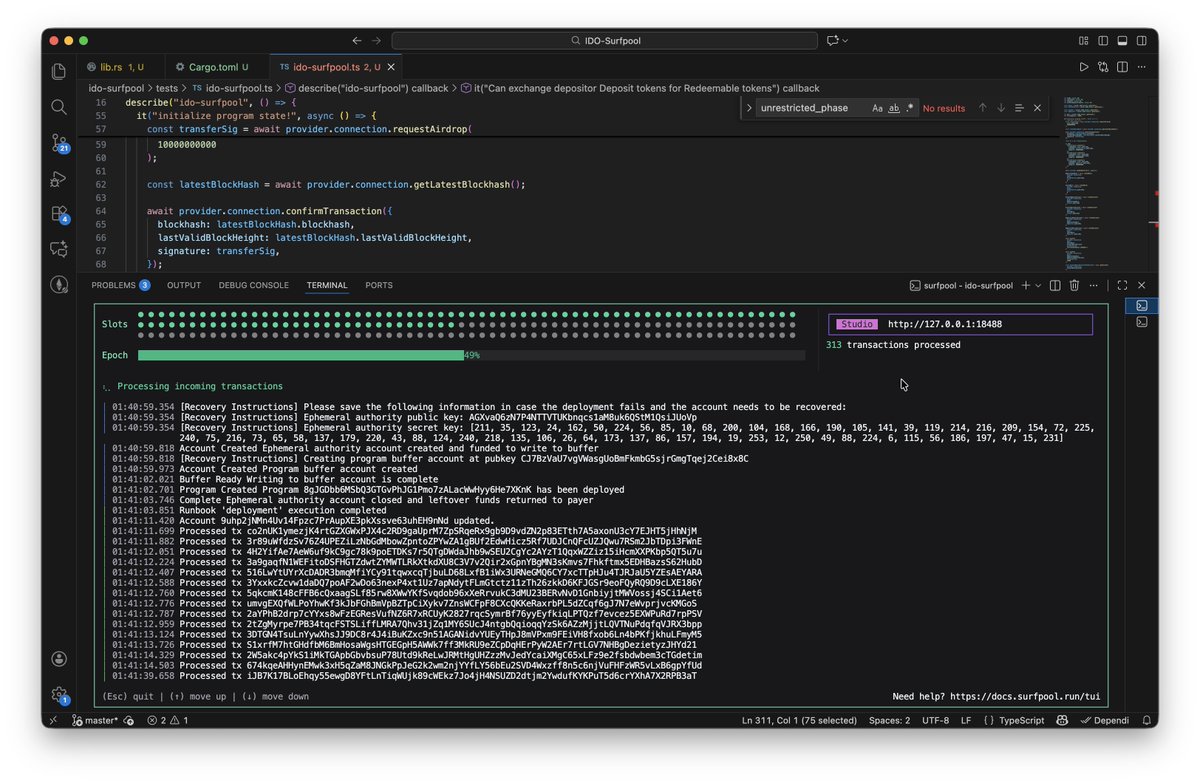Viewport: 1200px width, 783px height.
Task: Open the Copilot chat icon in title bar
Action: pyautogui.click(x=832, y=40)
